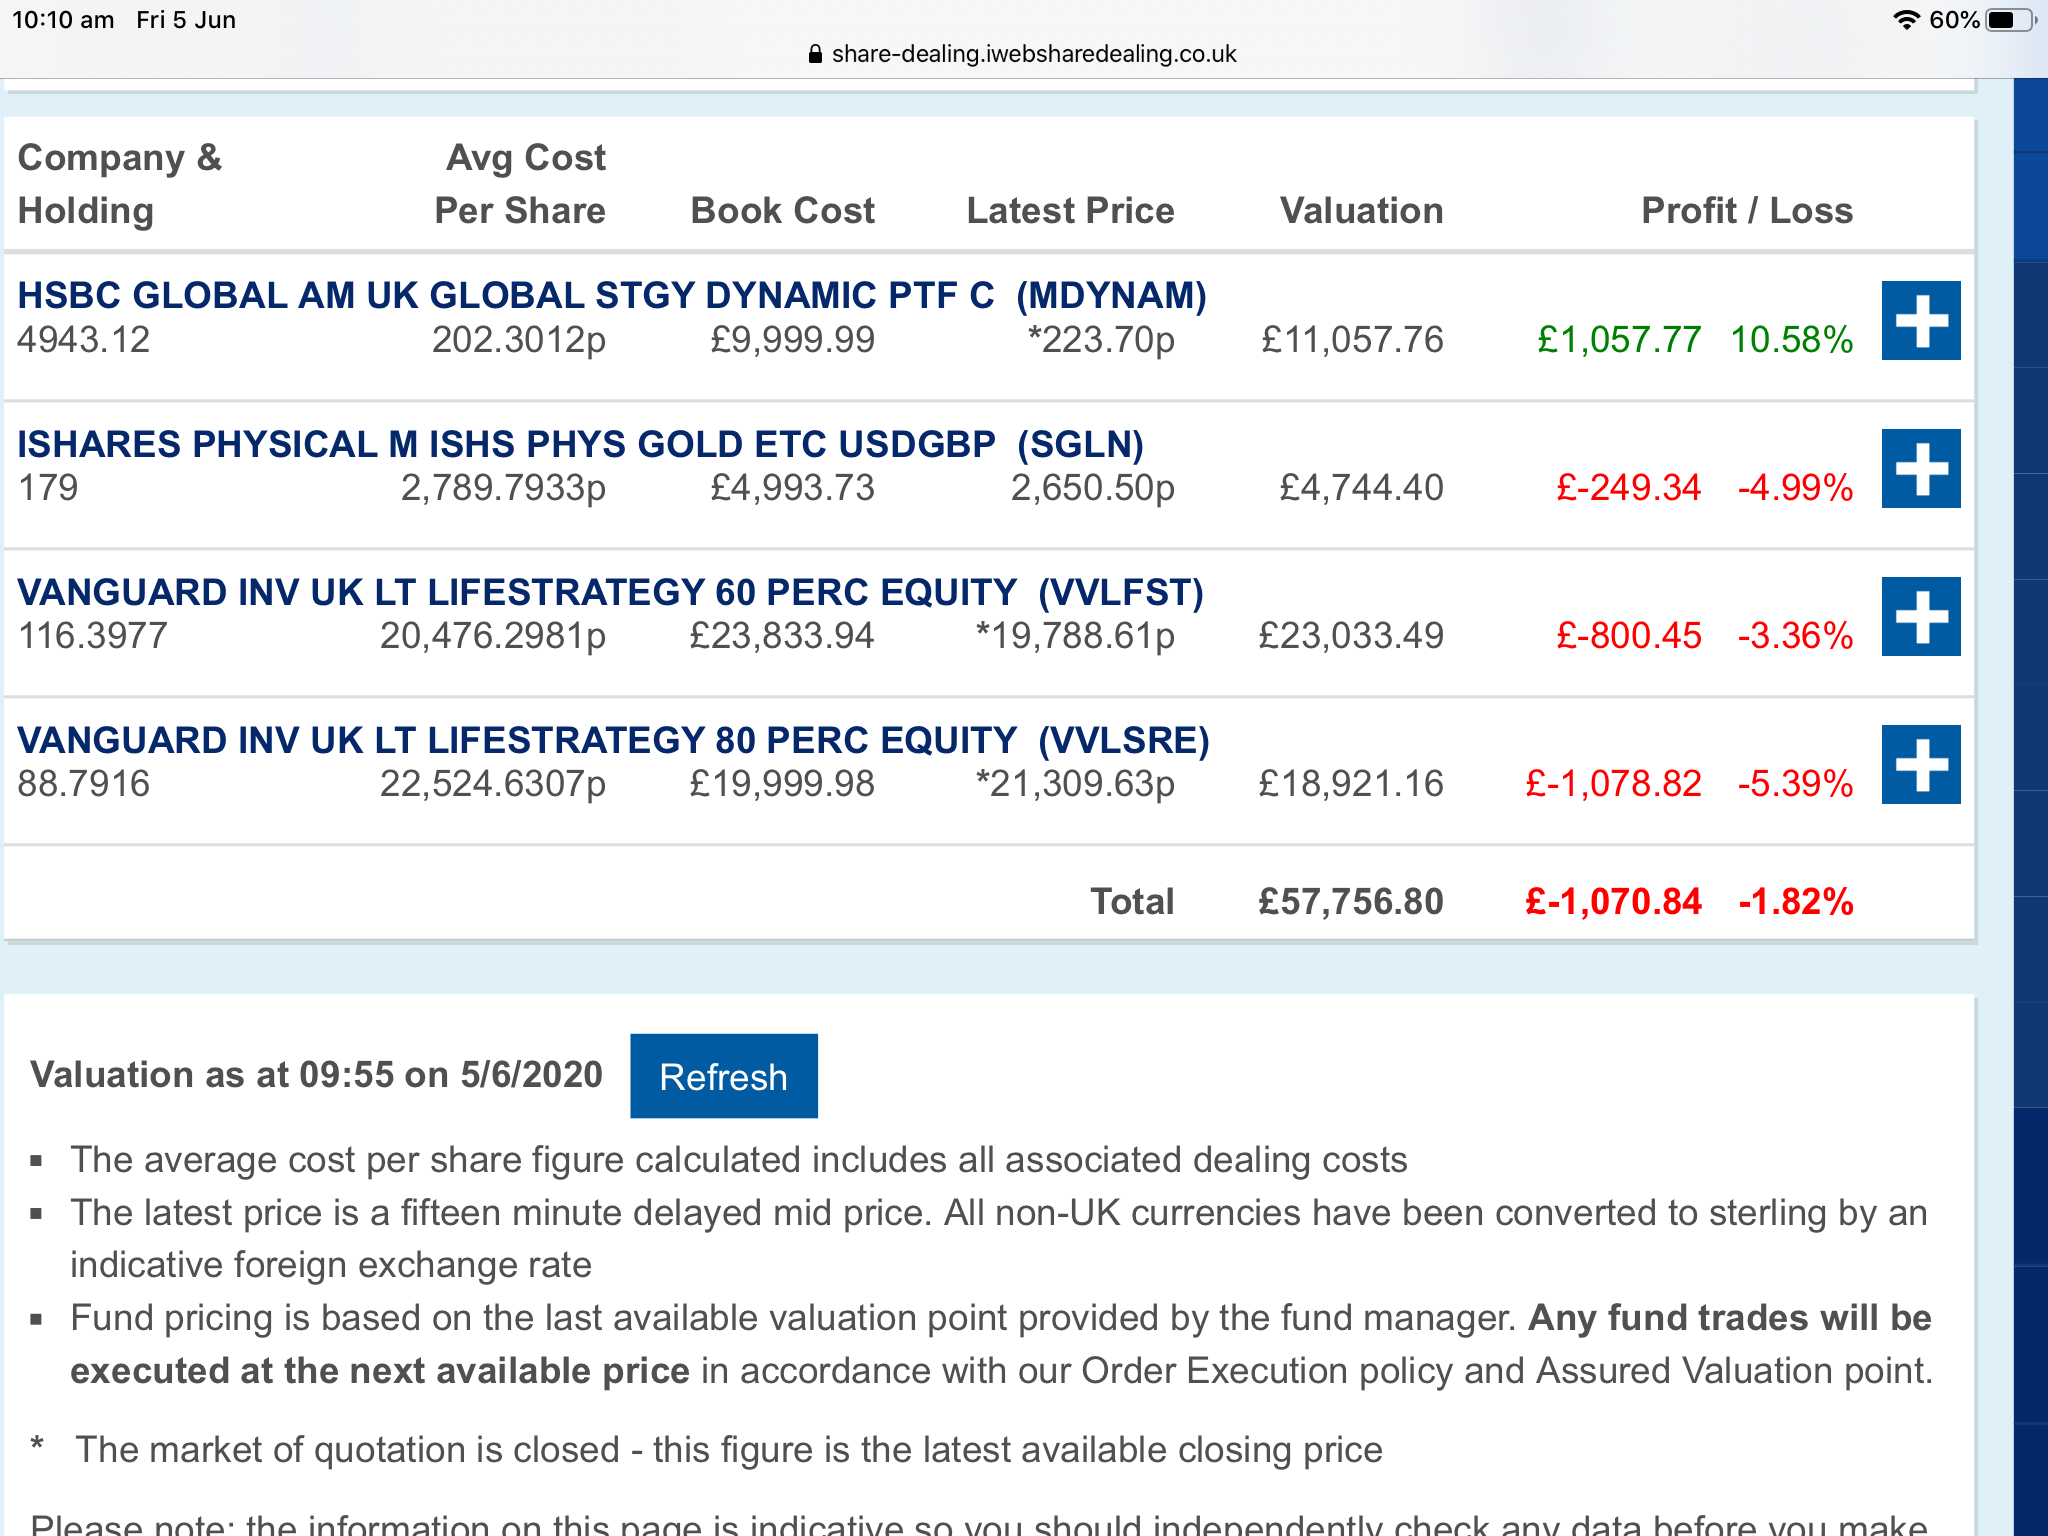This screenshot has width=2048, height=1536.
Task: Select HSBC profit £1,057.77
Action: point(1619,340)
